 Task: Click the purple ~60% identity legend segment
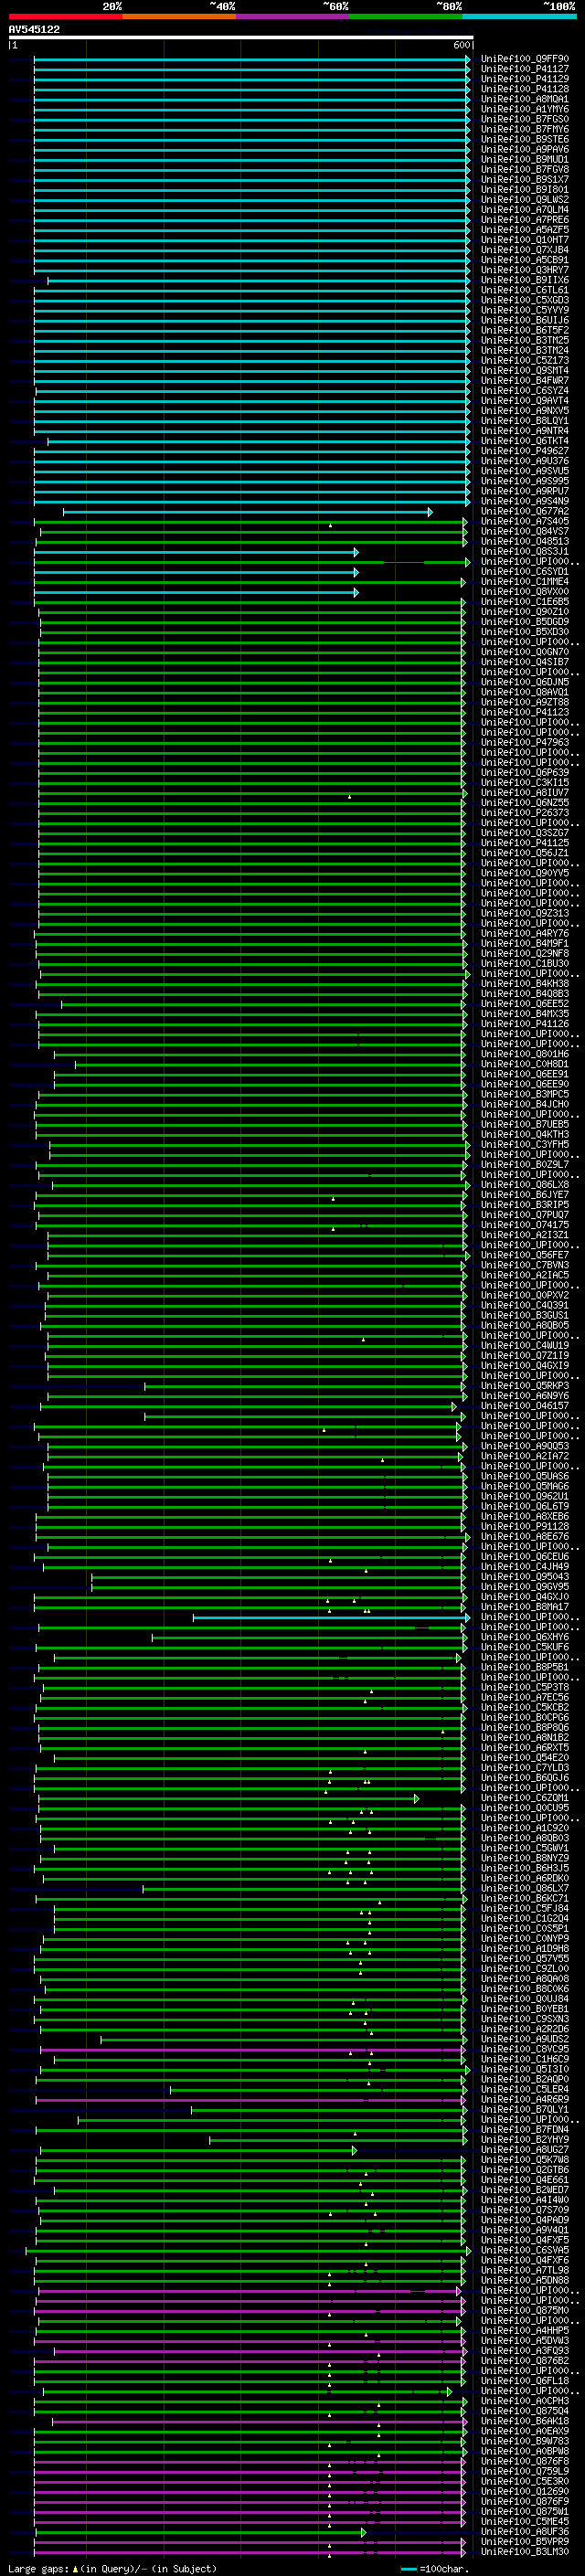[293, 16]
